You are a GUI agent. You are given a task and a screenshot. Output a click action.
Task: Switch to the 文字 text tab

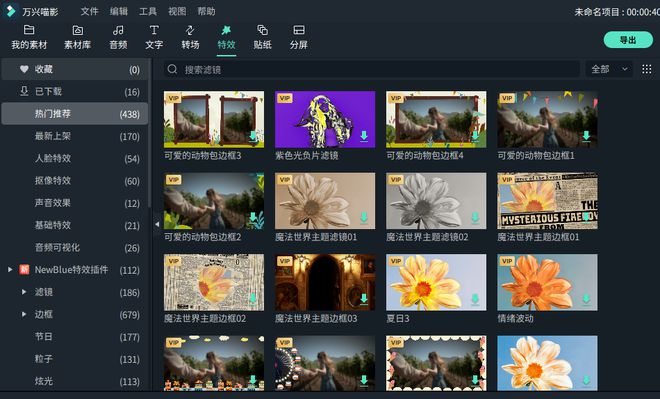pyautogui.click(x=154, y=37)
